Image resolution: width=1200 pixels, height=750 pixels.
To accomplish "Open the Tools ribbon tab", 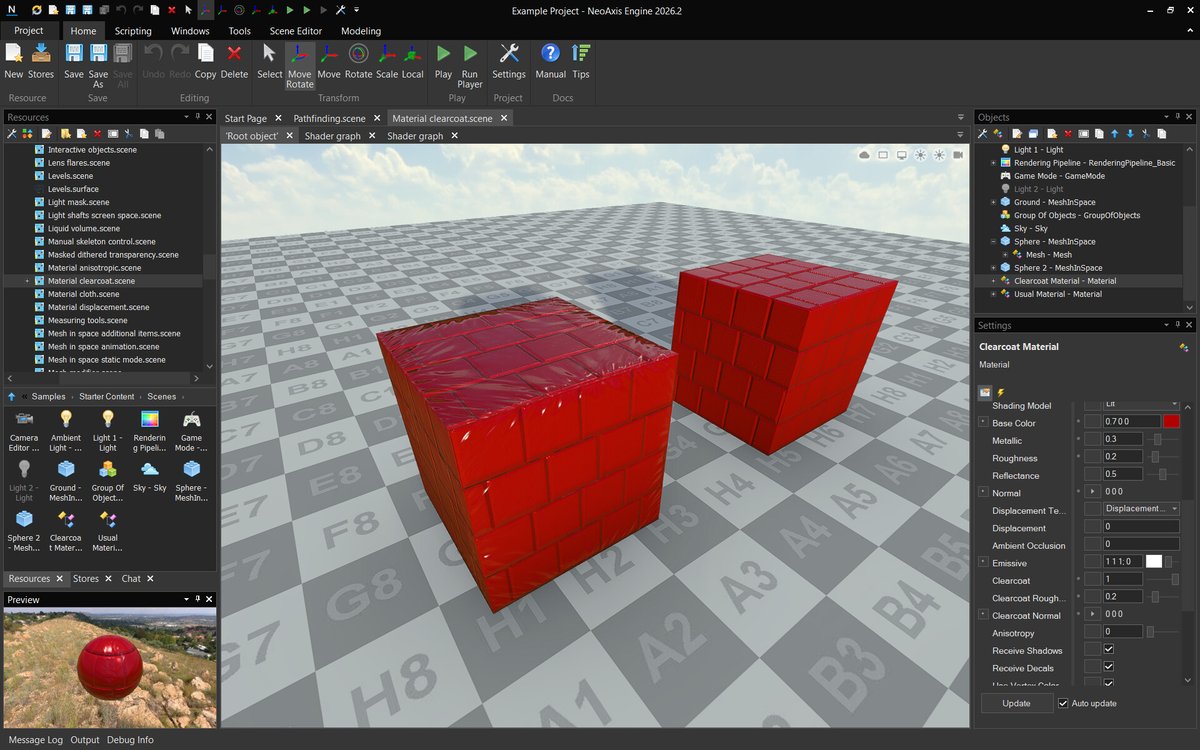I will [x=240, y=31].
